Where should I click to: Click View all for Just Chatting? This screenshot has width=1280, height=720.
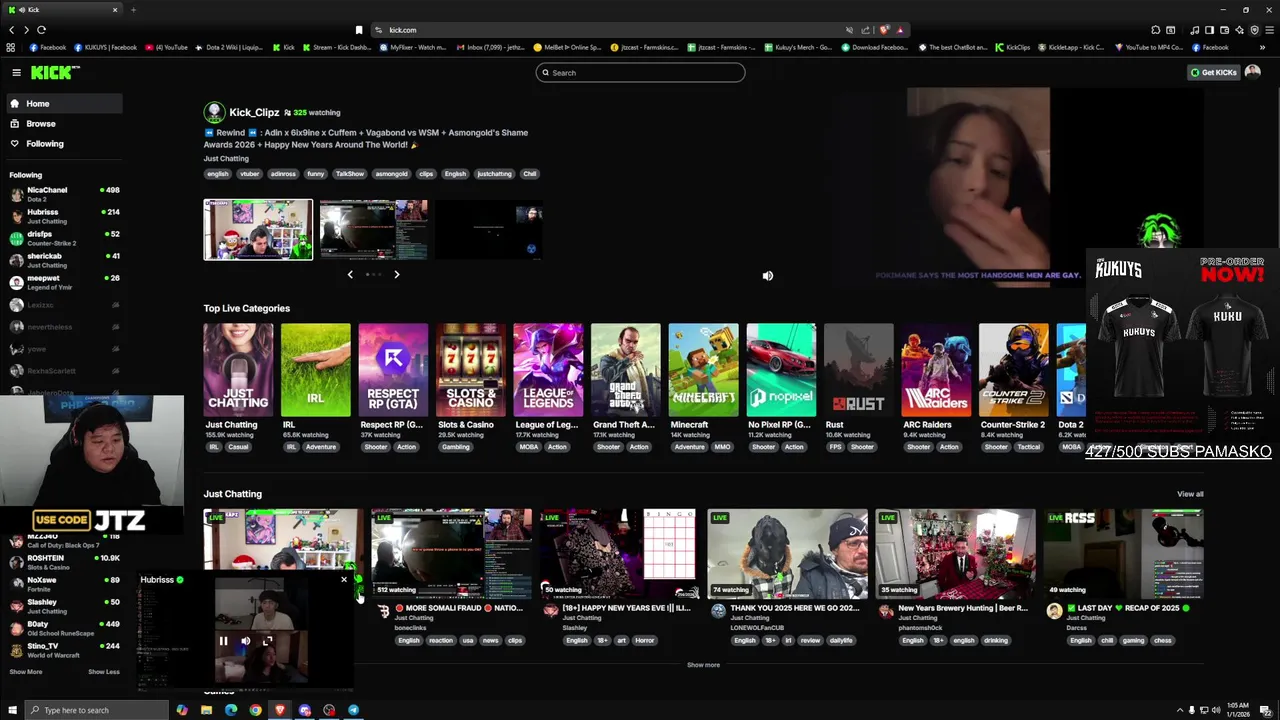1190,494
